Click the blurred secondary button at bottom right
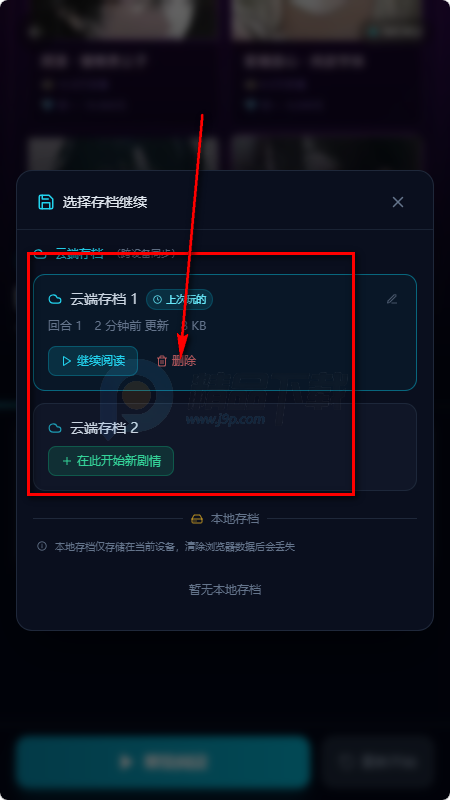Image resolution: width=450 pixels, height=800 pixels. (x=379, y=762)
